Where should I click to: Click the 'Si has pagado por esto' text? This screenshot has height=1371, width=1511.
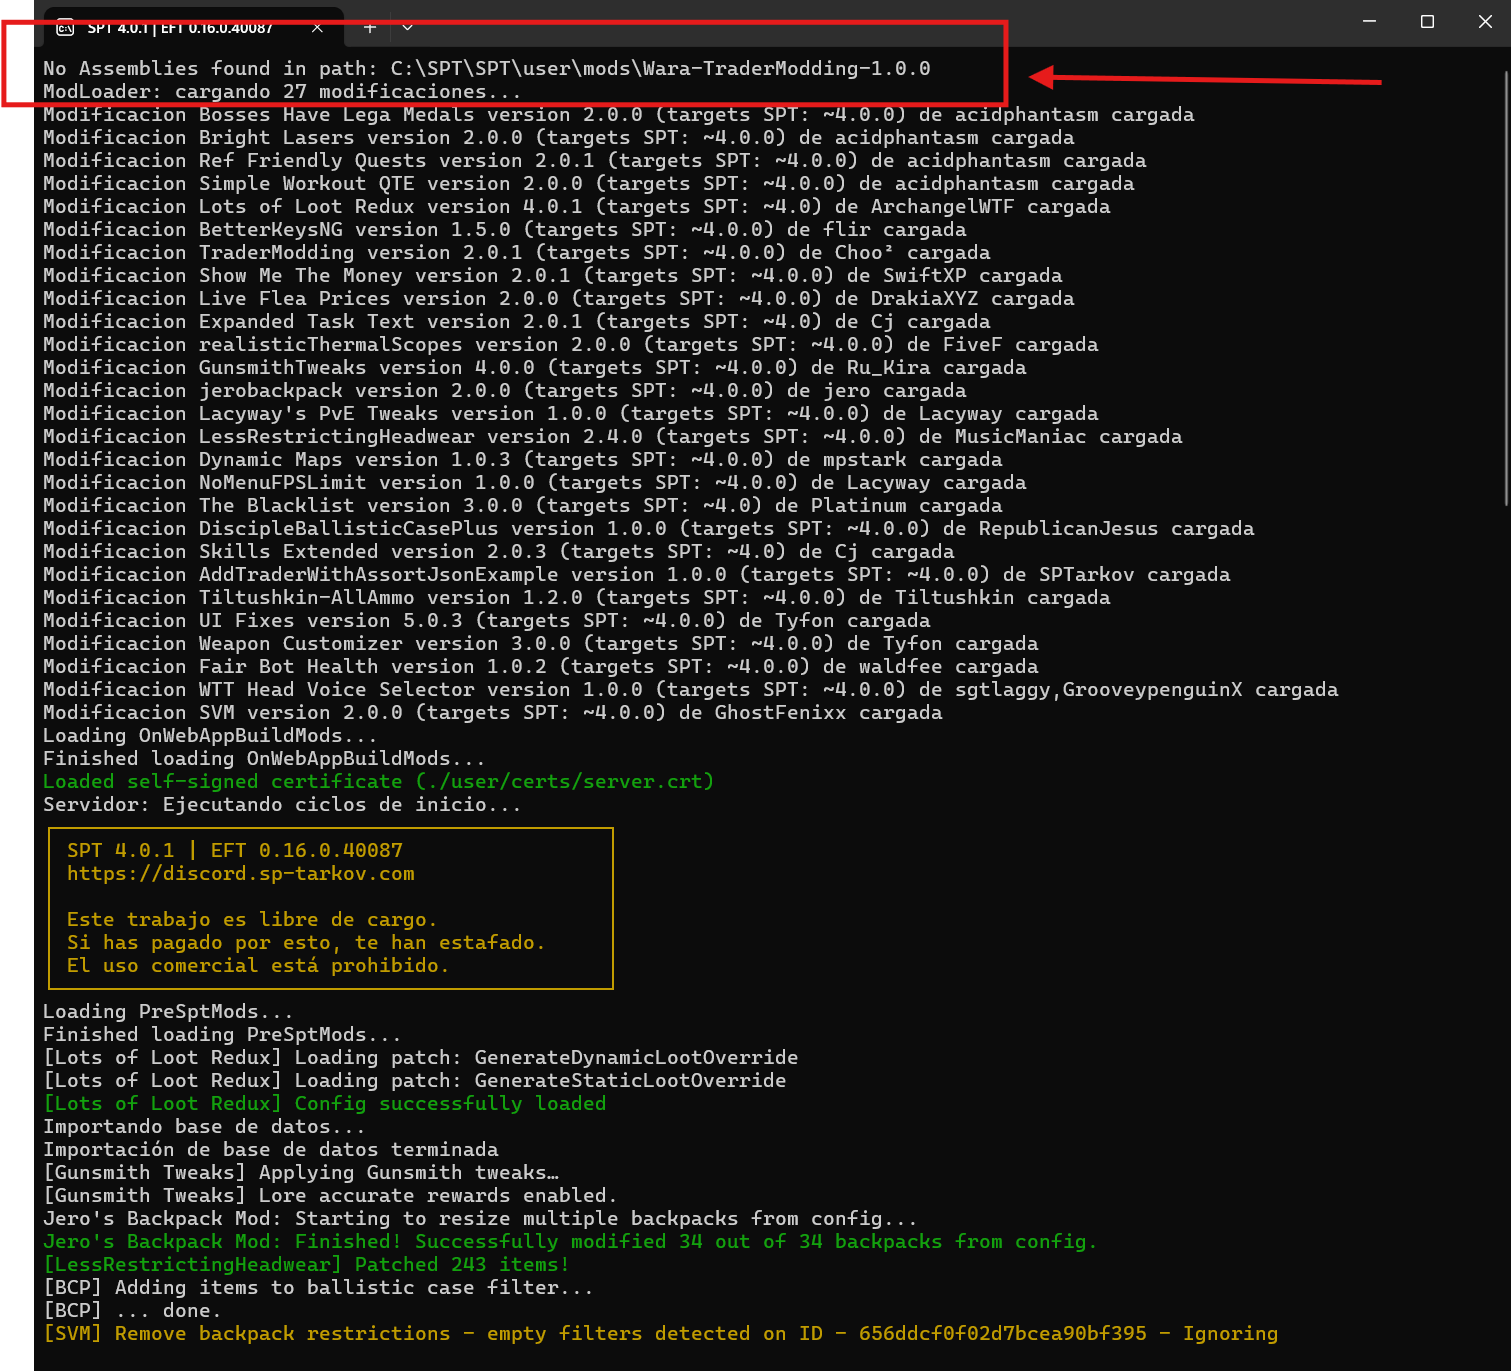coord(306,942)
